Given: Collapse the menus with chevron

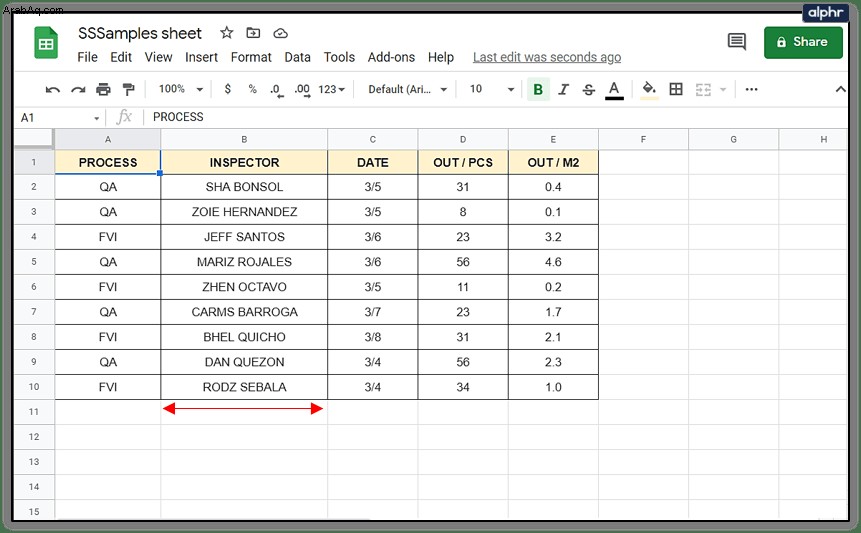Looking at the screenshot, I should (x=840, y=89).
